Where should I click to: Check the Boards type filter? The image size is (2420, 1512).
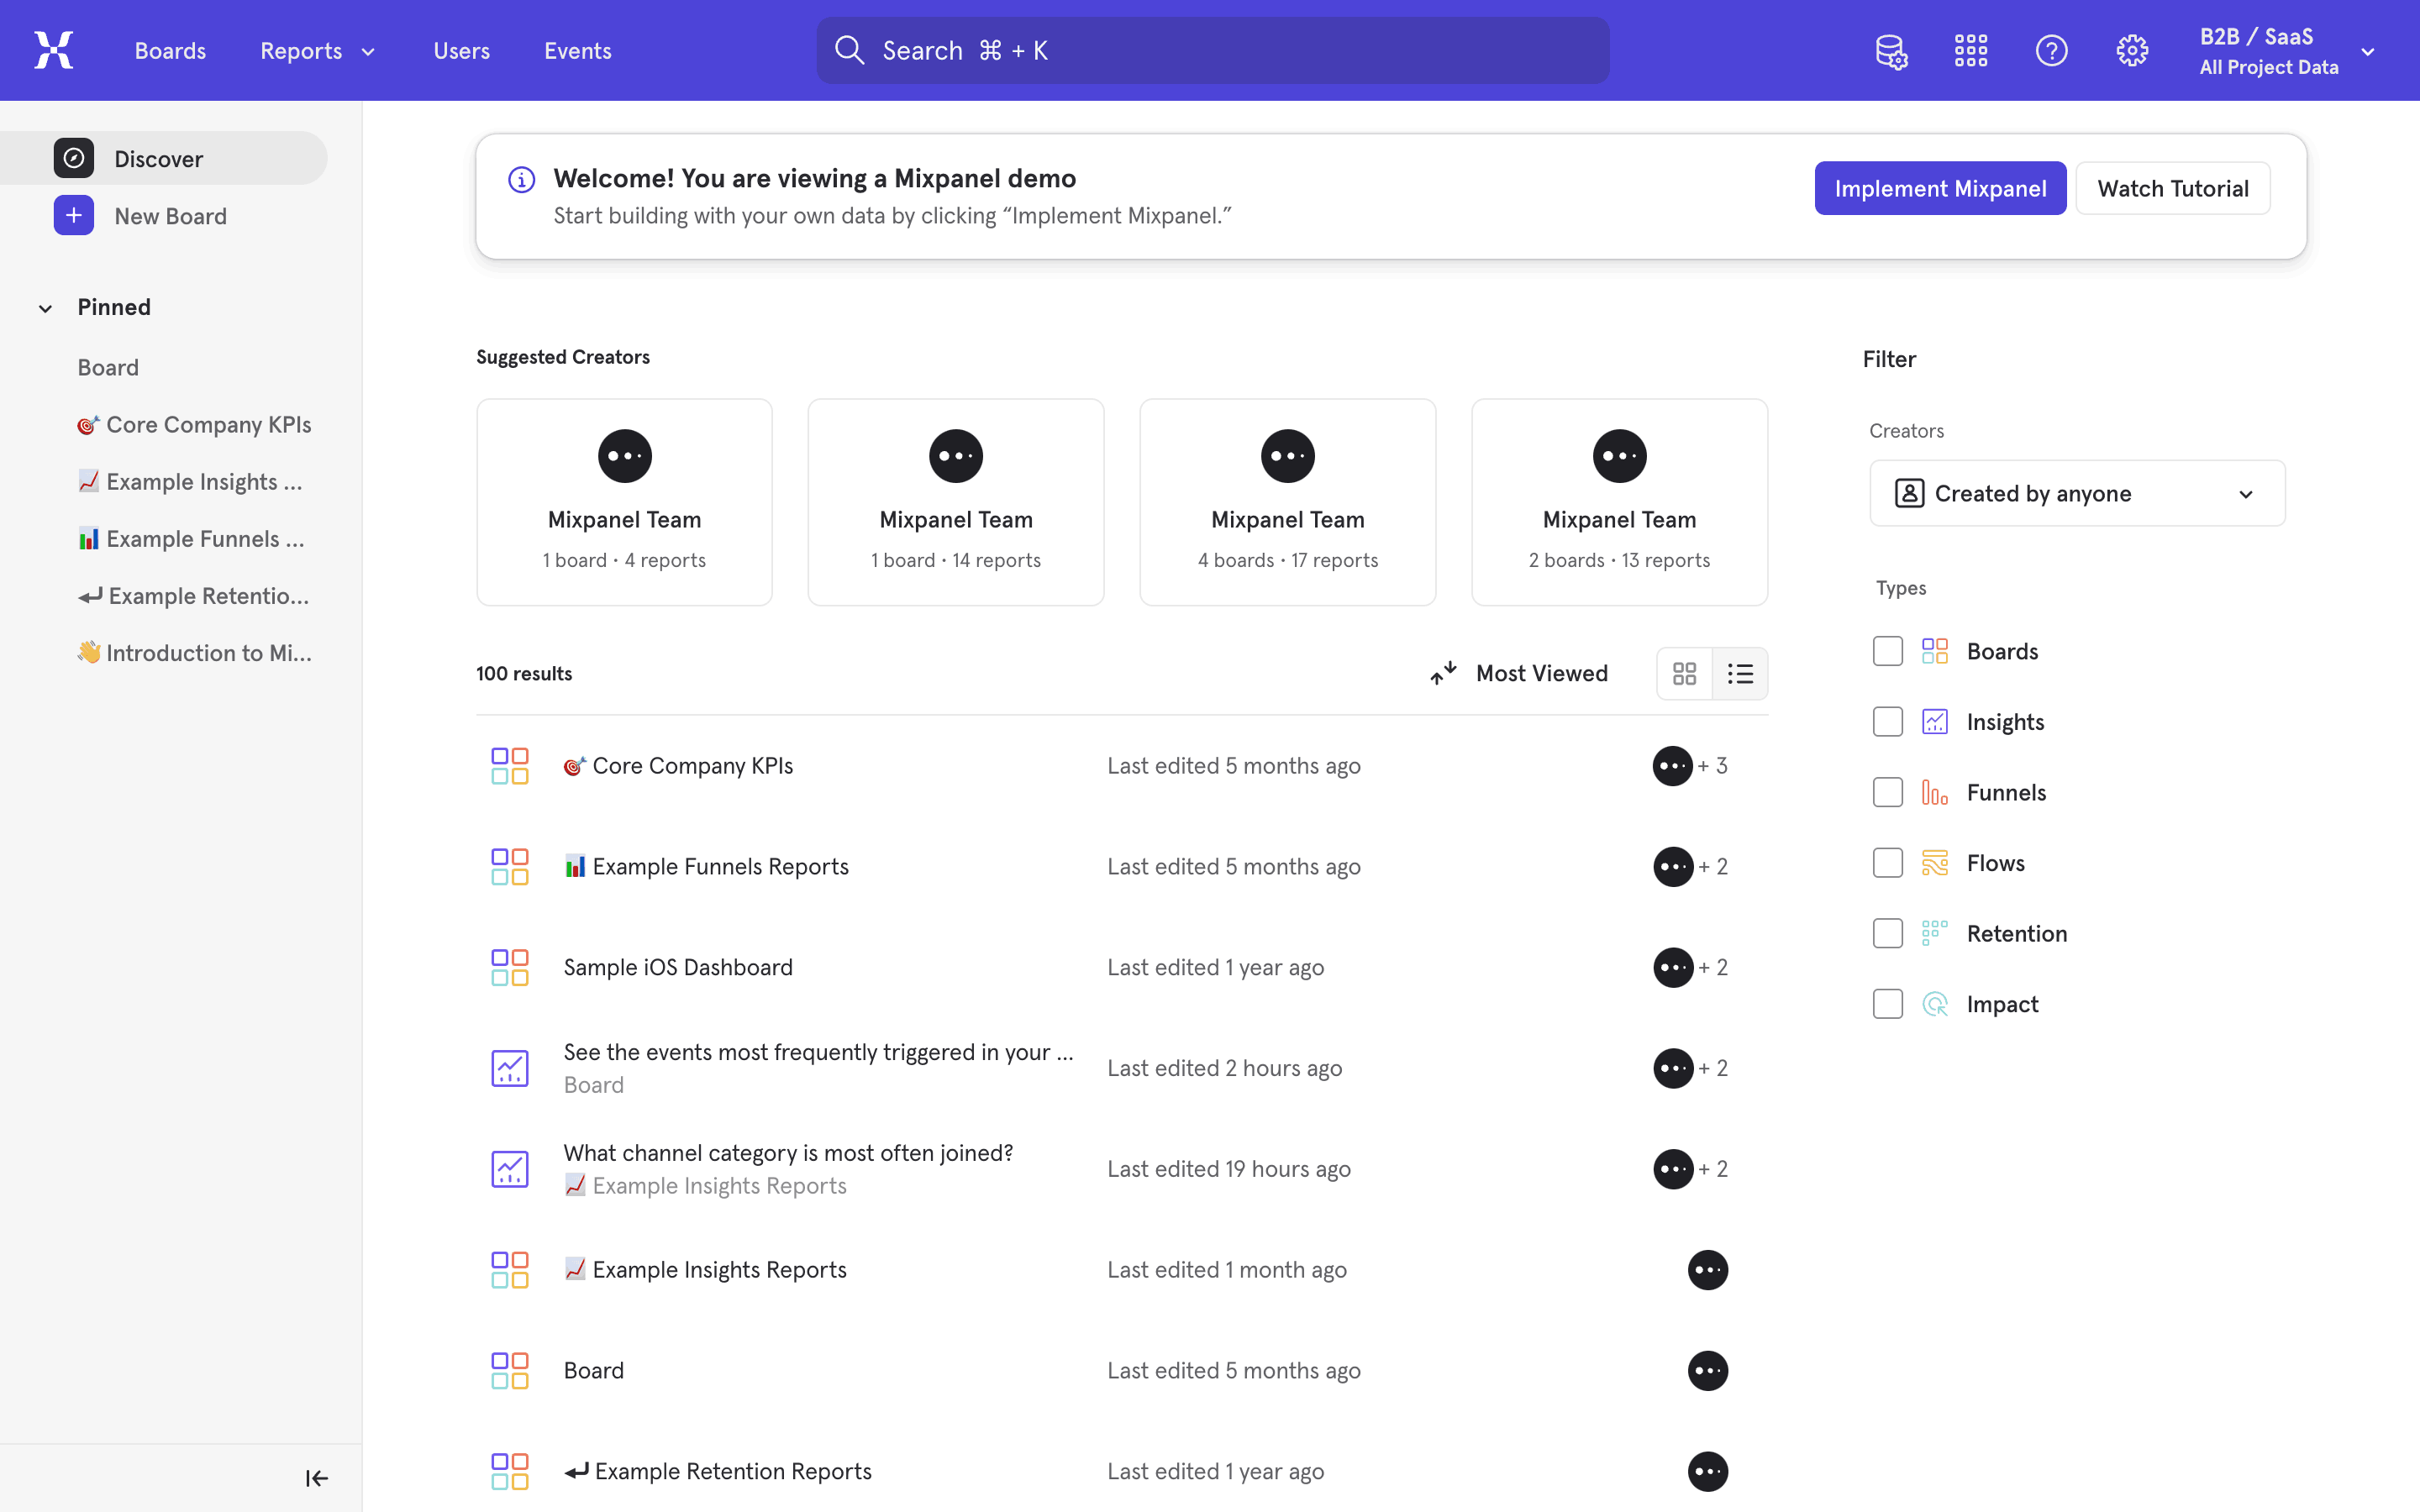(1887, 651)
